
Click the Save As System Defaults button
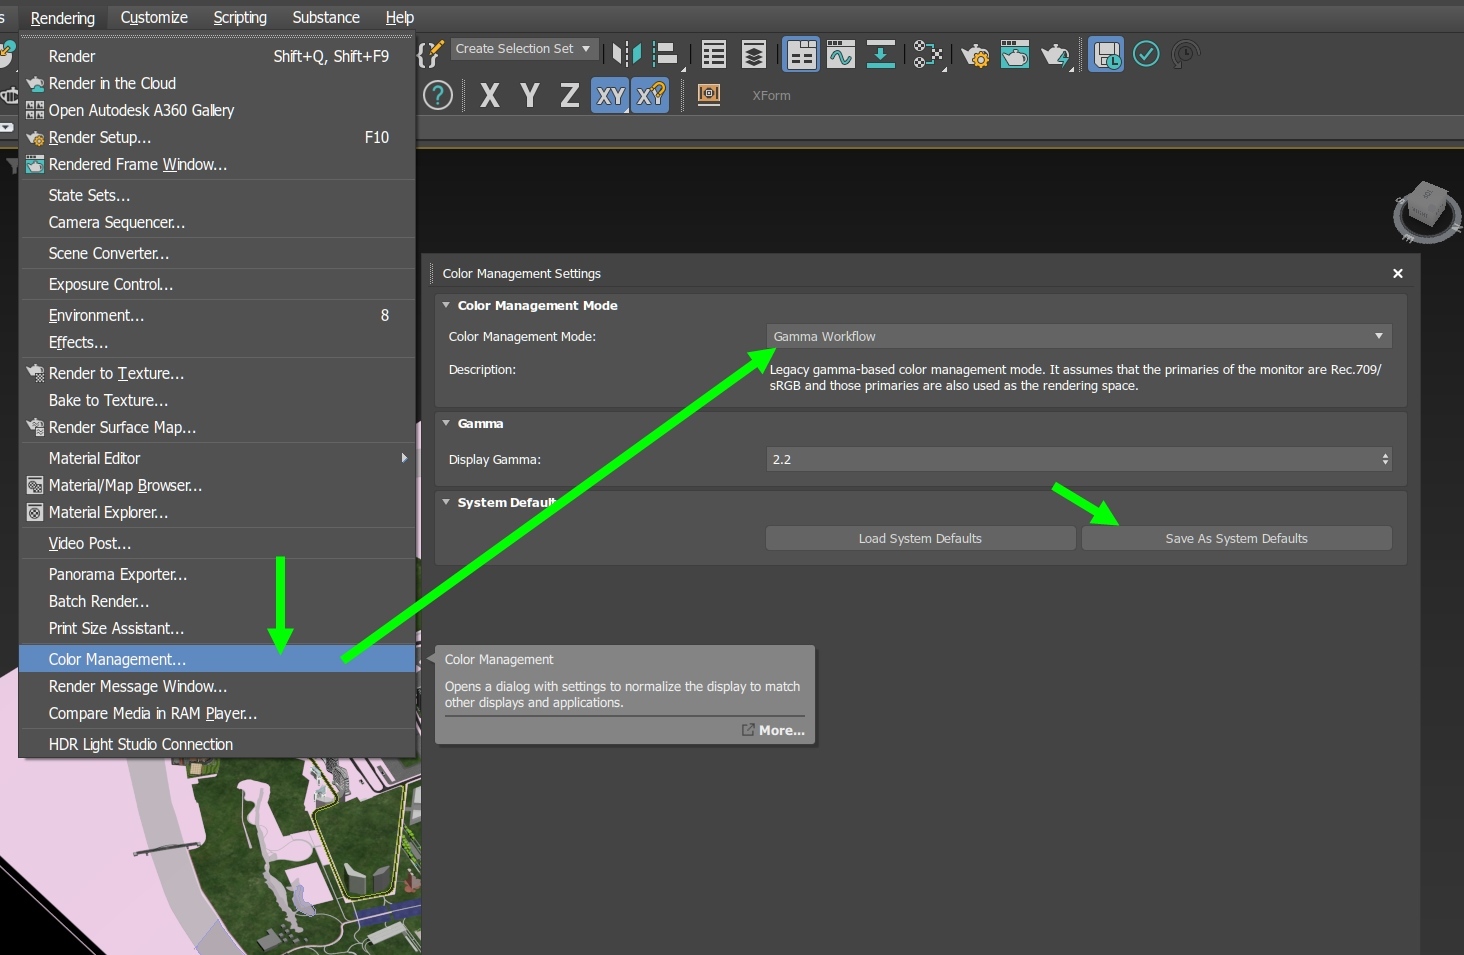[1236, 539]
